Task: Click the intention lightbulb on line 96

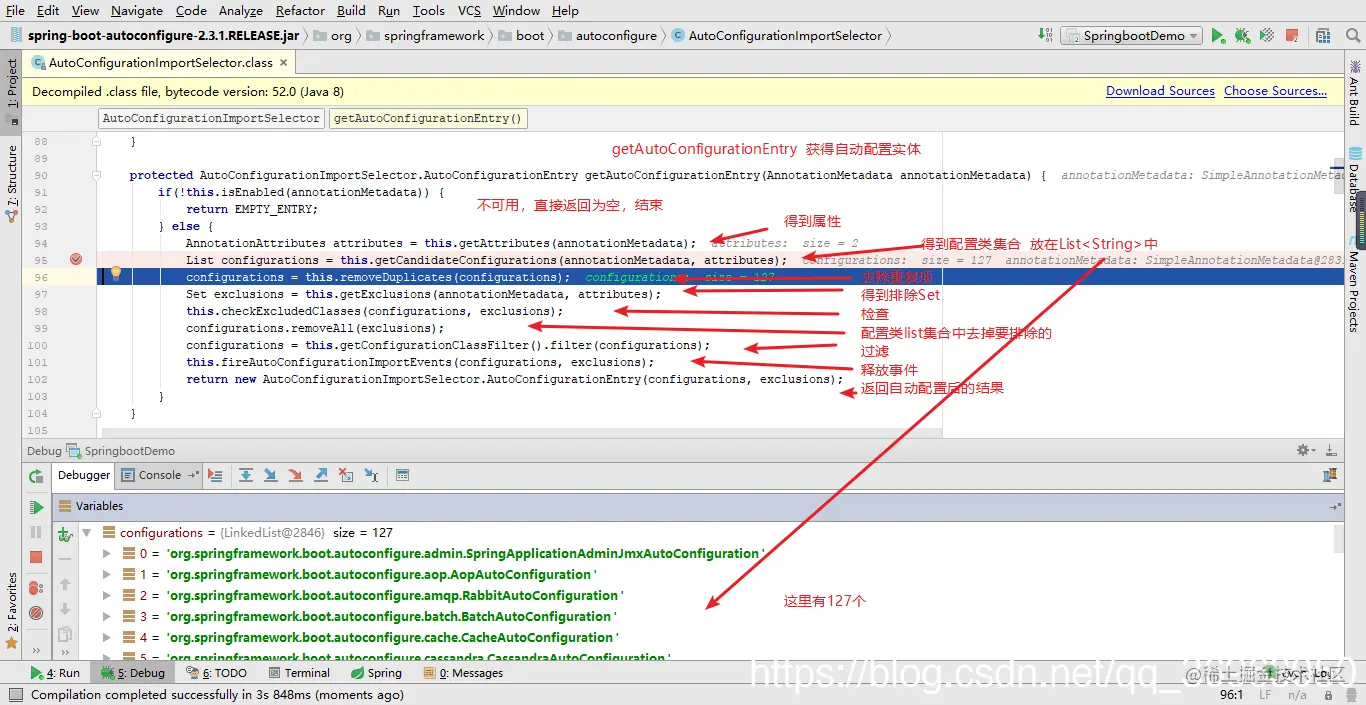Action: click(x=115, y=273)
